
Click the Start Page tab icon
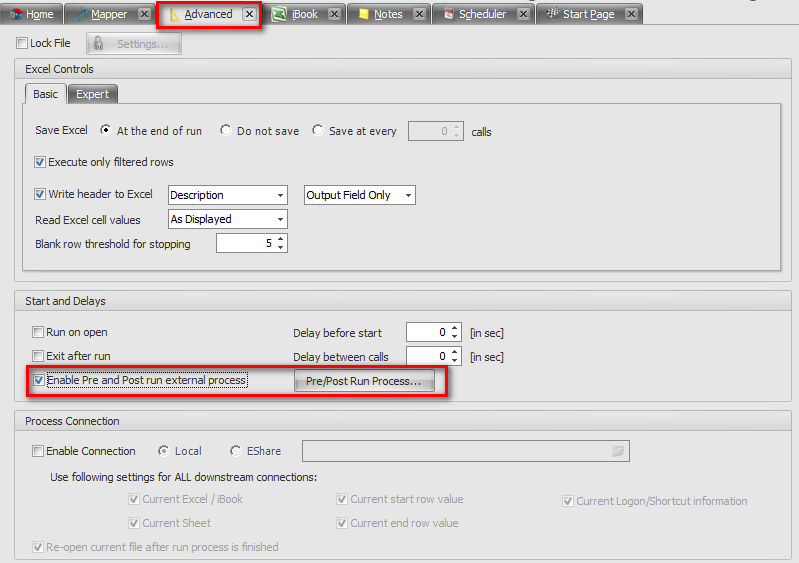(x=551, y=14)
